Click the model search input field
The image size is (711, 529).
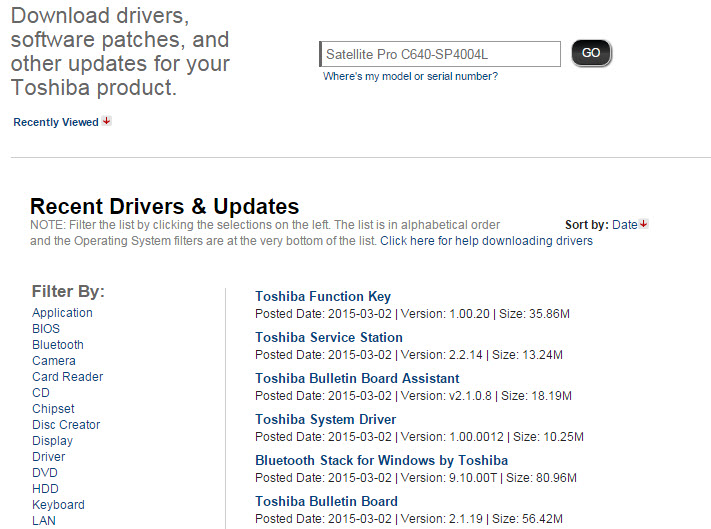coord(440,54)
